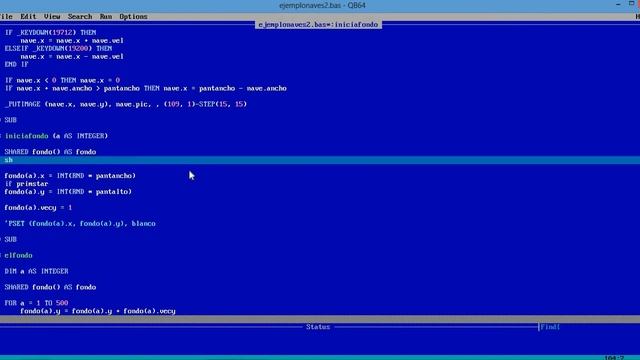Click line fondo(a).y = INT(RND * pantalto)
Screen dimensions: 640x360
click(x=68, y=191)
